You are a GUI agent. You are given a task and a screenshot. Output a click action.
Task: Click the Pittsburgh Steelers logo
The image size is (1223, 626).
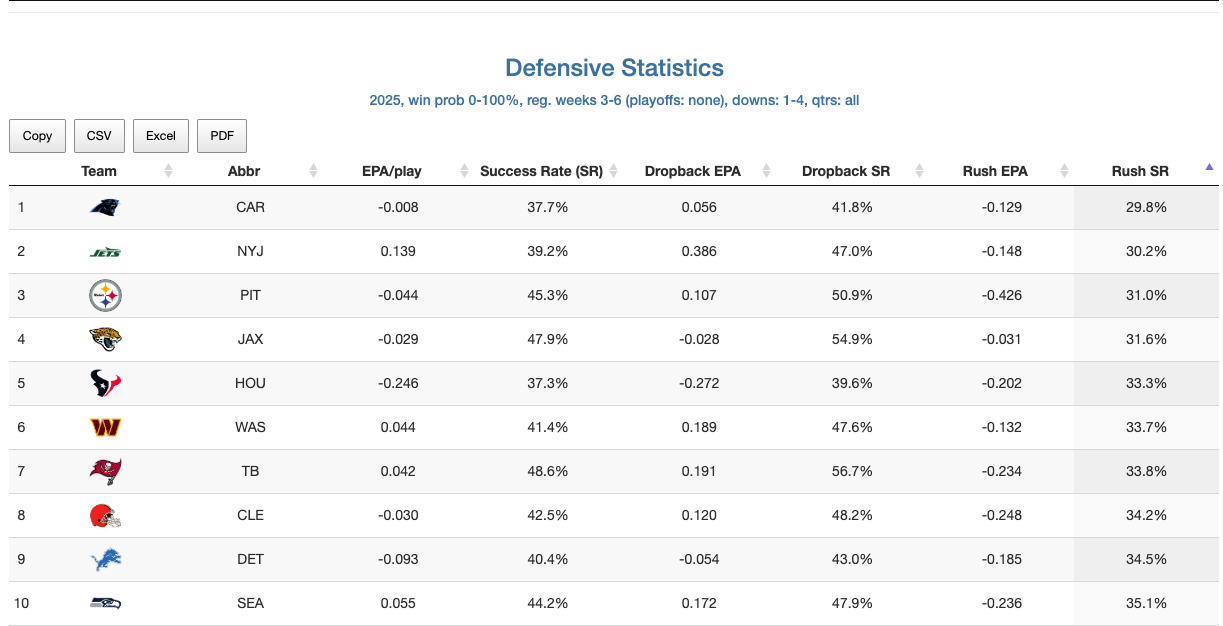(x=105, y=295)
